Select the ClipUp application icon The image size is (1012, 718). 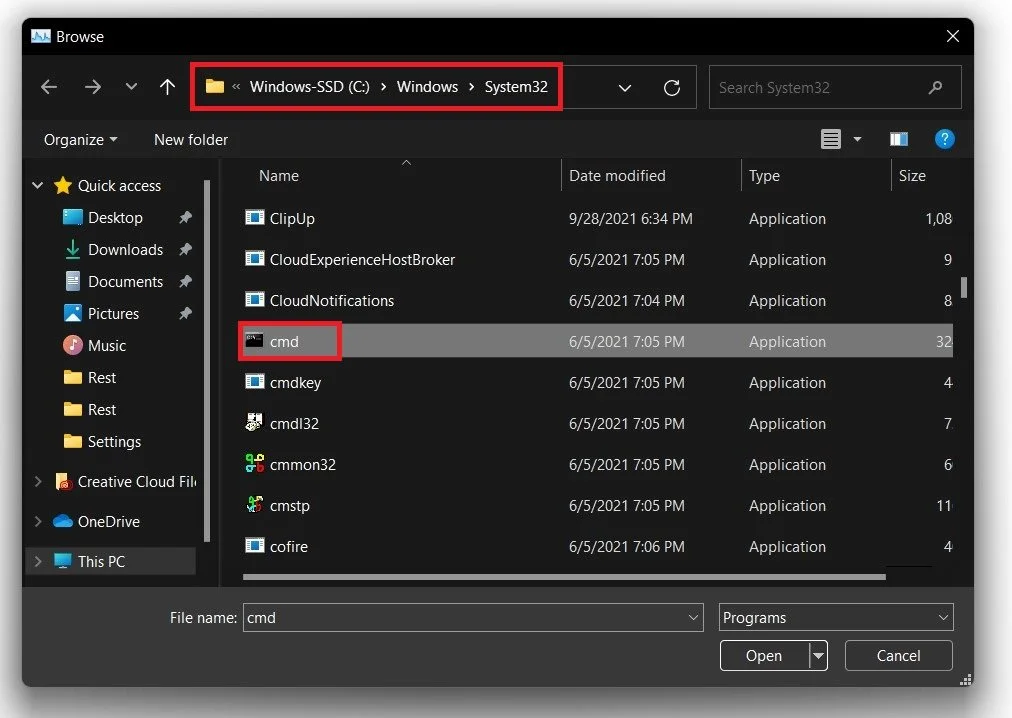[255, 218]
